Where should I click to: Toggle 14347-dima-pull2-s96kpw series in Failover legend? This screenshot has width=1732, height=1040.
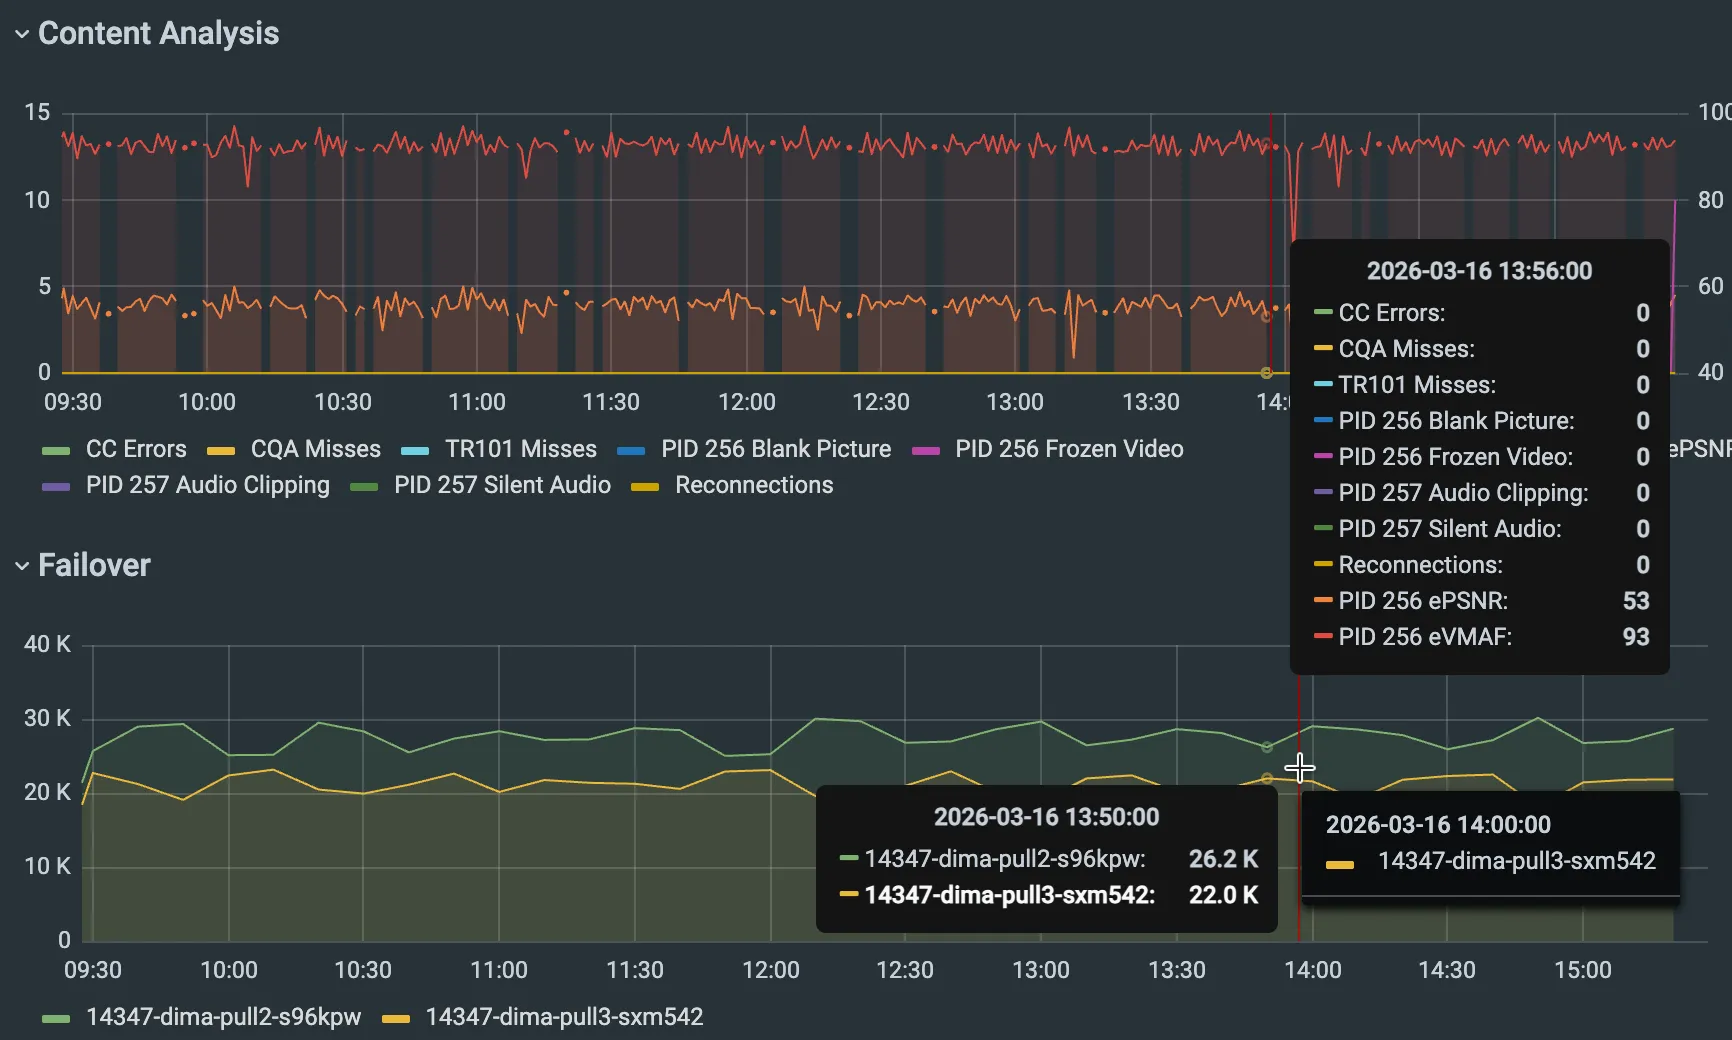[x=224, y=1017]
